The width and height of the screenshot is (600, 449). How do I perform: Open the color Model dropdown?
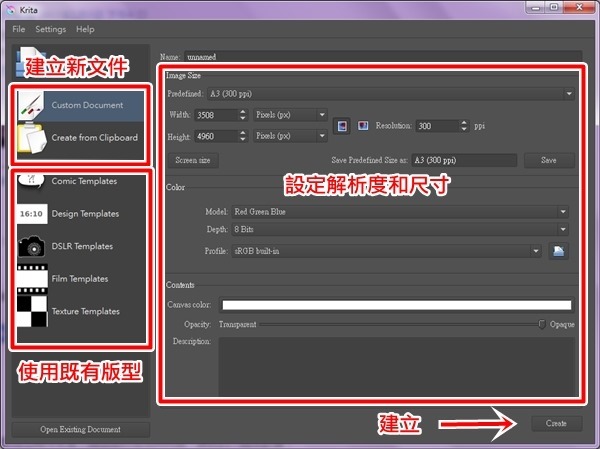point(400,212)
